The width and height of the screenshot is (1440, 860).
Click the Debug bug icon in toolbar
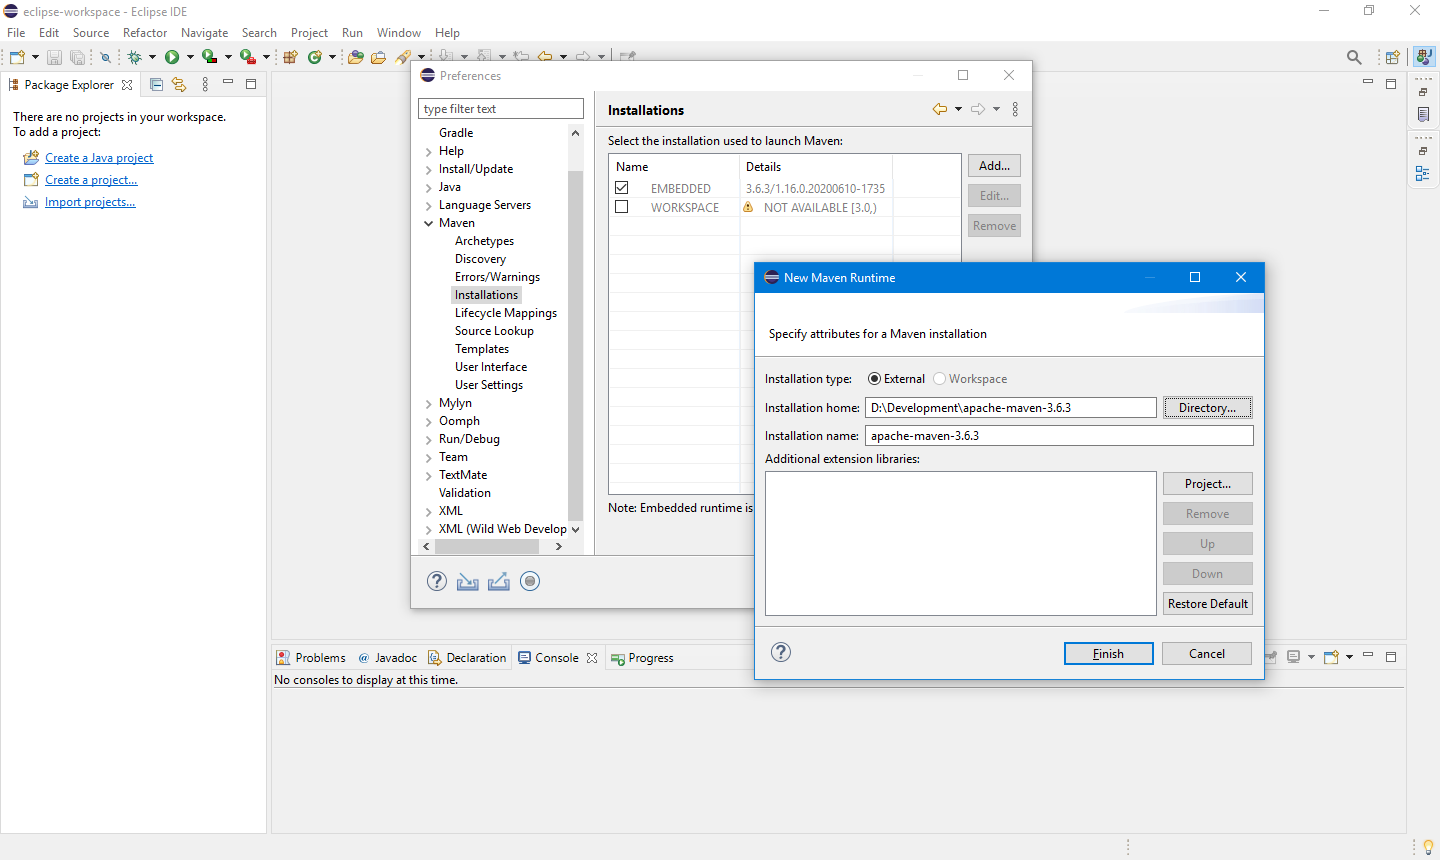tap(134, 57)
